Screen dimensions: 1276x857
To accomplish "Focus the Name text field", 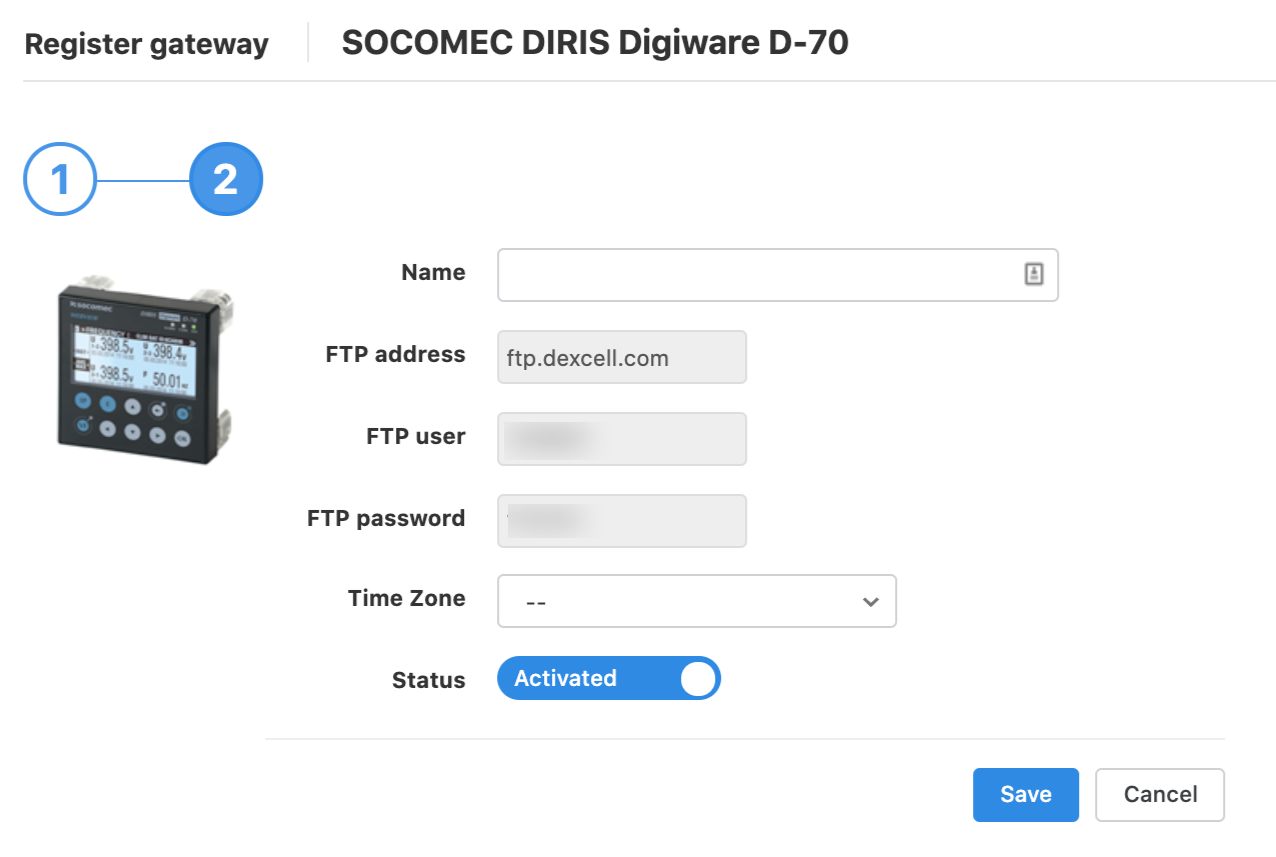I will (778, 275).
